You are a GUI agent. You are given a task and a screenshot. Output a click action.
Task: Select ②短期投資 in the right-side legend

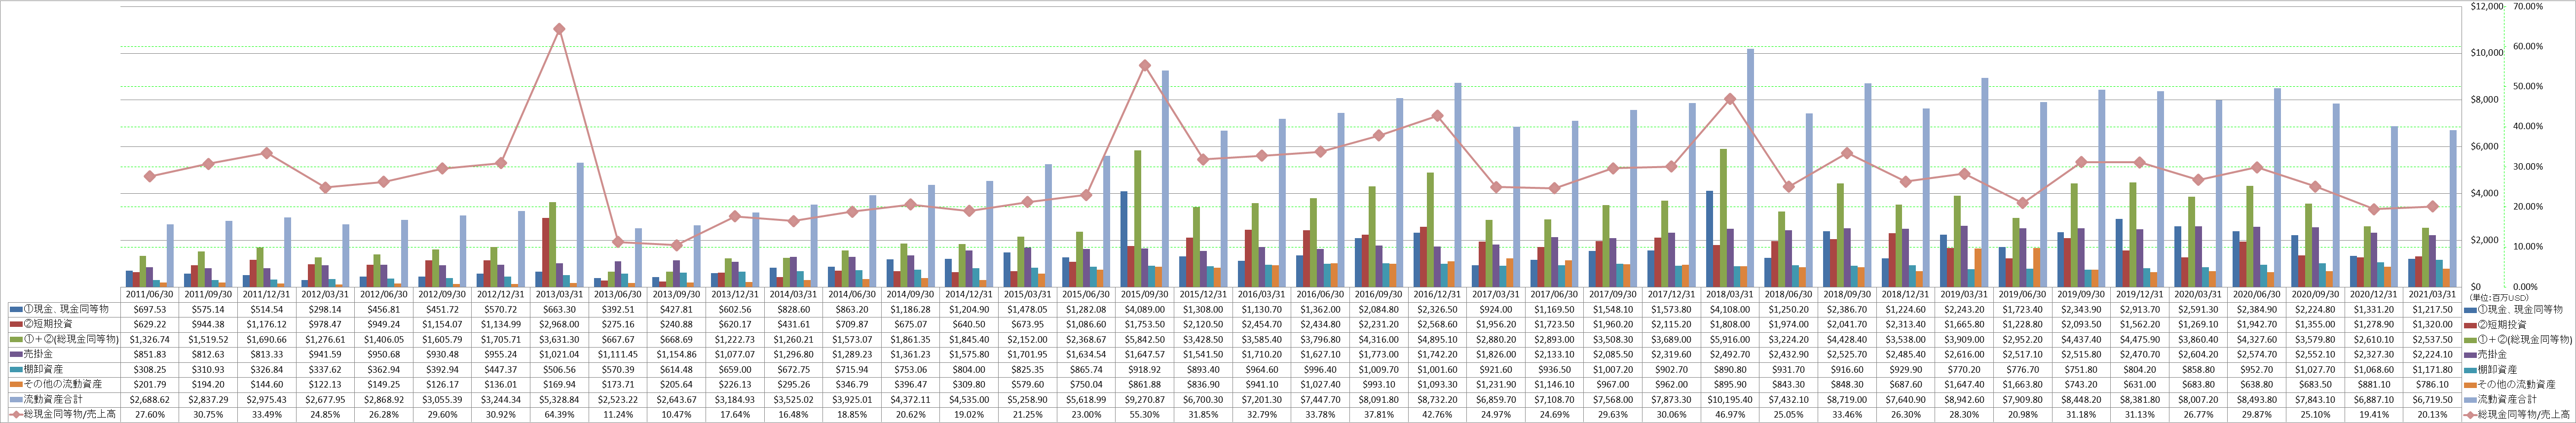[x=2501, y=325]
